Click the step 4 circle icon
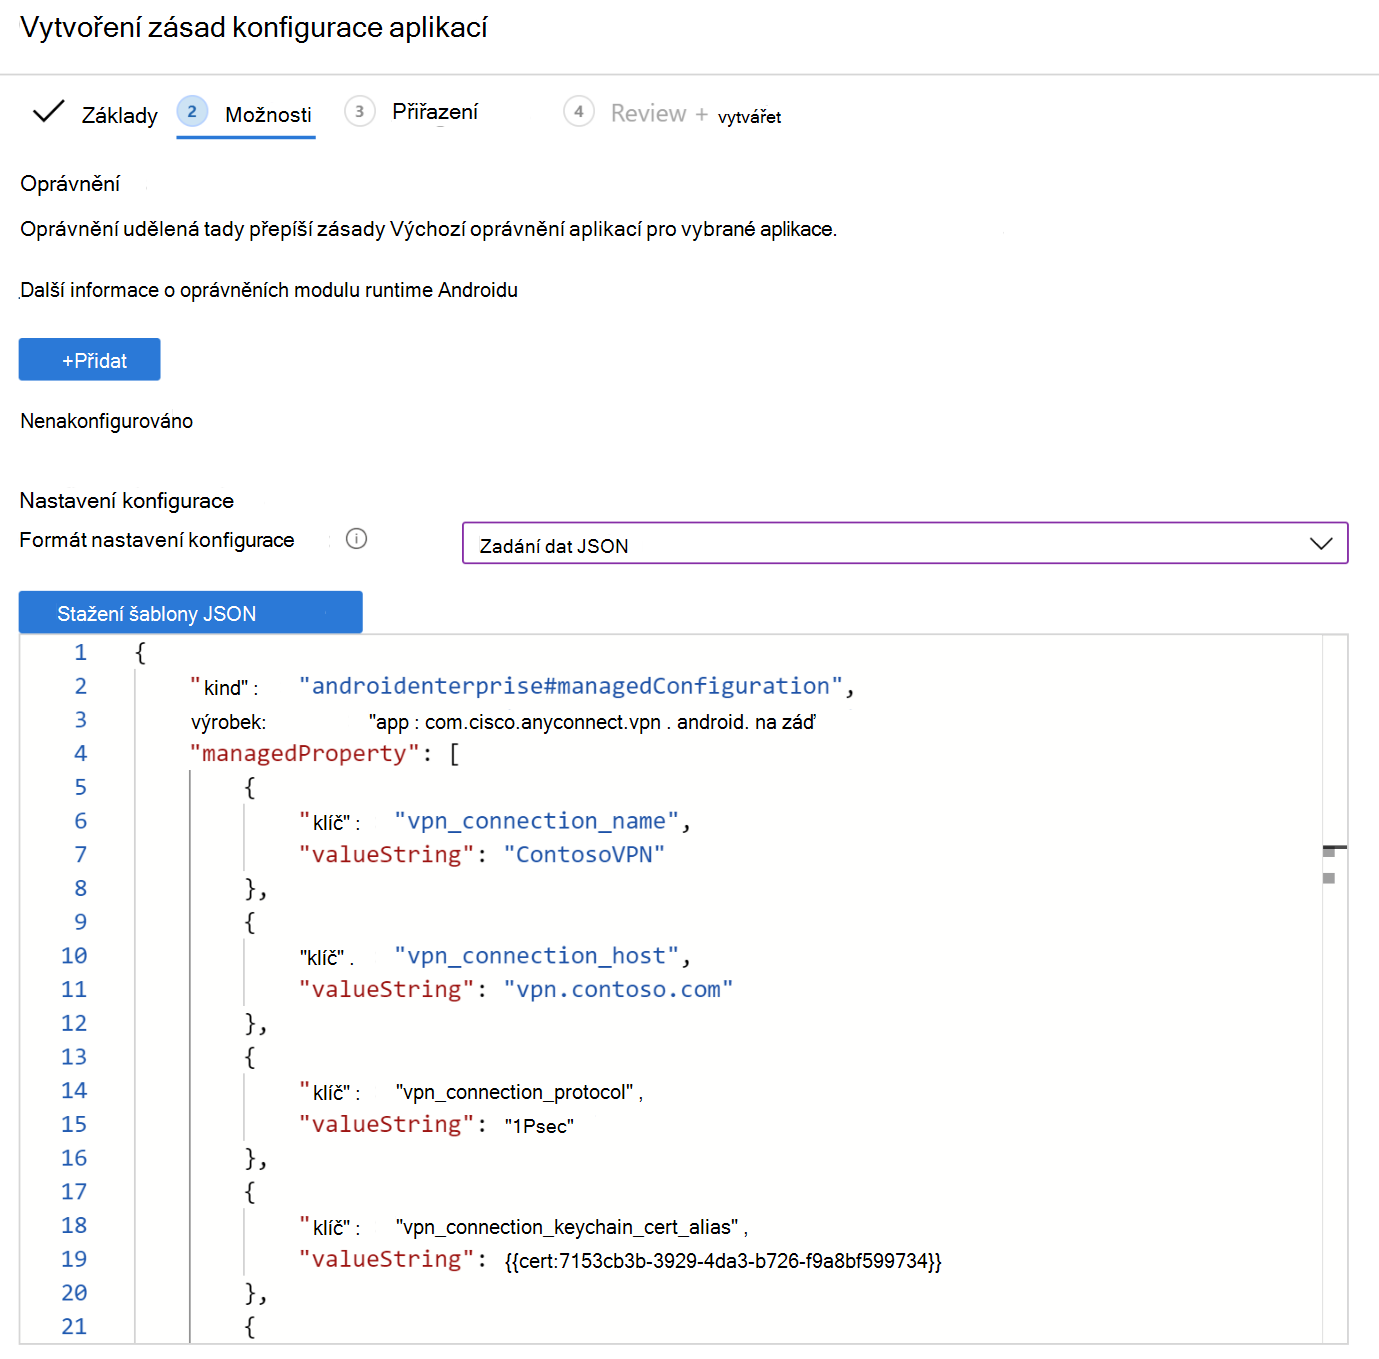1379x1359 pixels. pyautogui.click(x=579, y=111)
